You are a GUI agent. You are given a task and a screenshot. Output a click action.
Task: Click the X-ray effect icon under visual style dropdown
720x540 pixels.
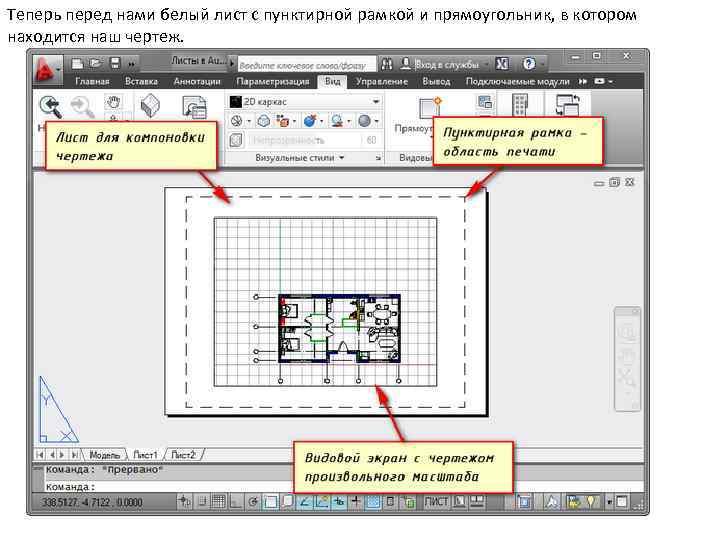coord(264,121)
